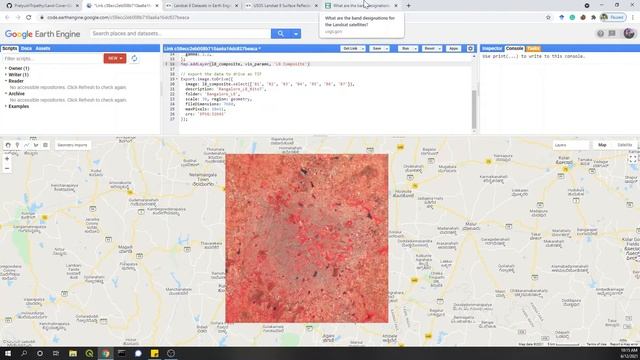Click the blue search magnifier button
Viewport: 640px width, 360px height.
[x=280, y=33]
